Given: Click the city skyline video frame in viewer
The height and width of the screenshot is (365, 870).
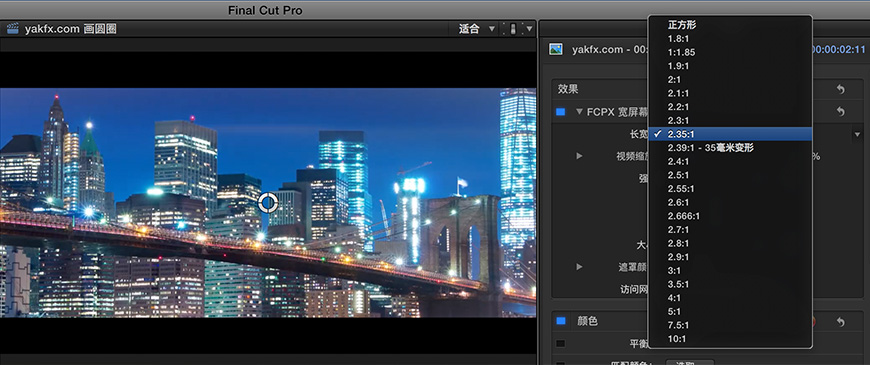Looking at the screenshot, I should point(268,202).
